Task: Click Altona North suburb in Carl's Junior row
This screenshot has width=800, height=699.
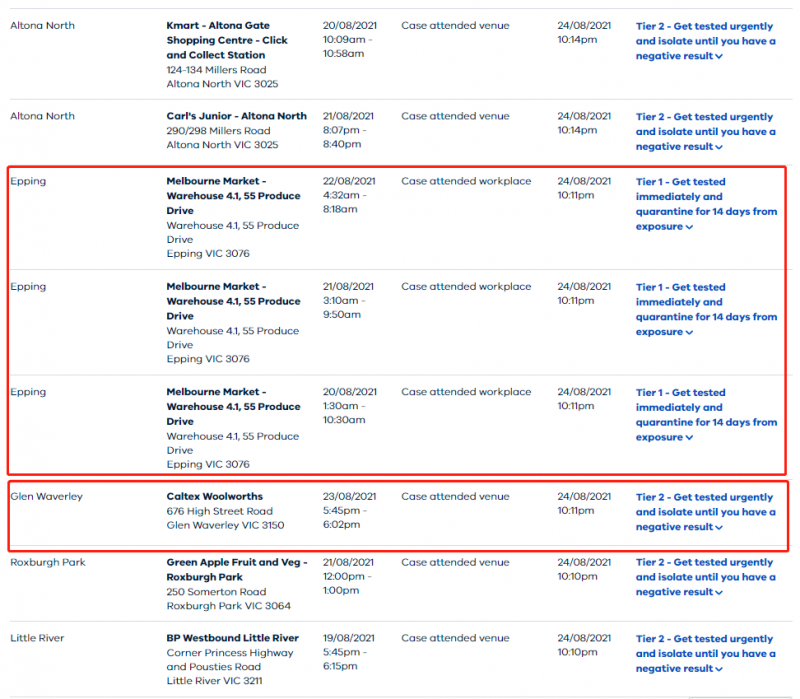Action: (x=42, y=116)
